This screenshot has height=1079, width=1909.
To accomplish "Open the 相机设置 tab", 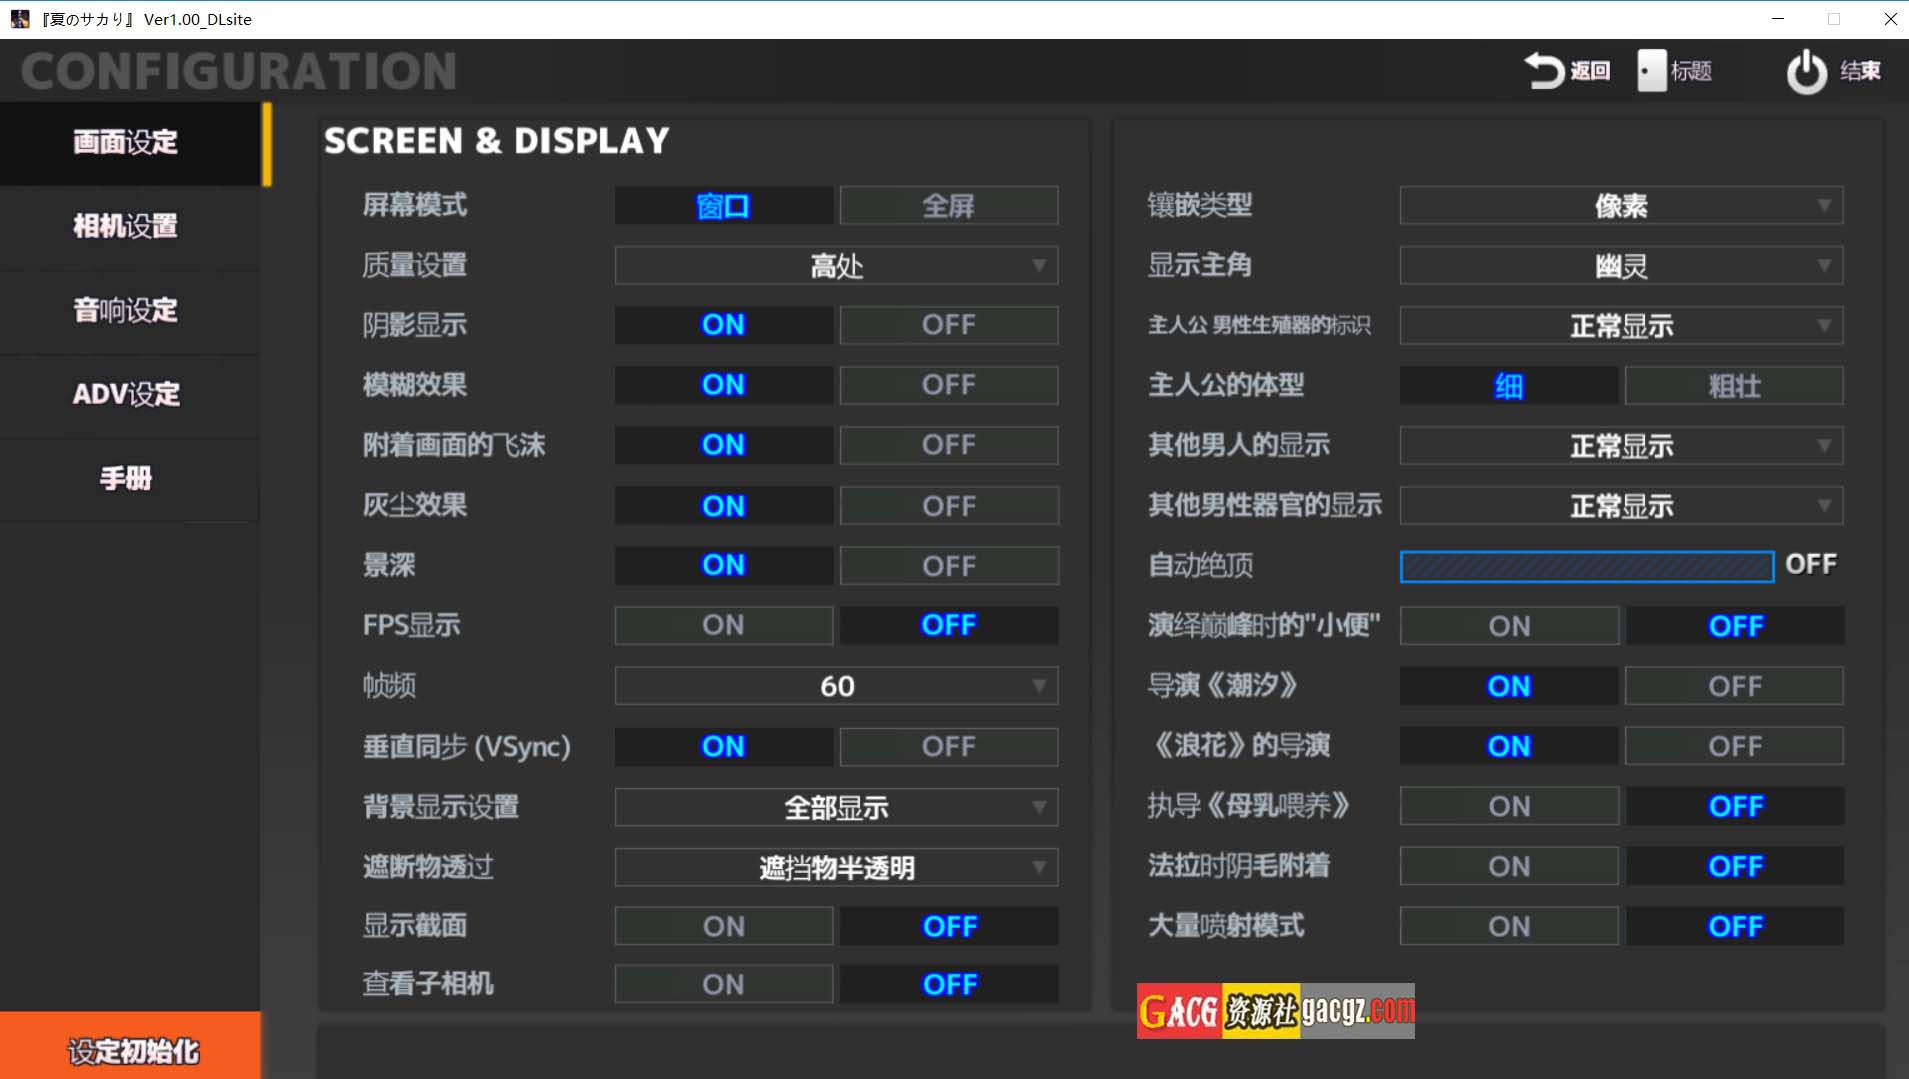I will click(x=126, y=226).
